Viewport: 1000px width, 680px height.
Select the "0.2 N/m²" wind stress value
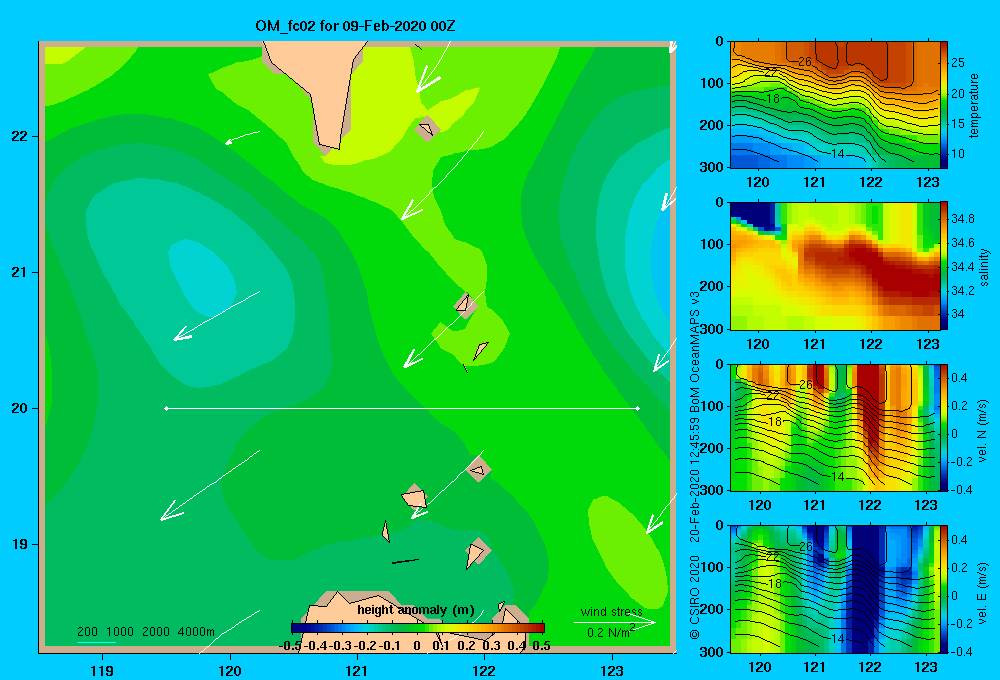[610, 632]
